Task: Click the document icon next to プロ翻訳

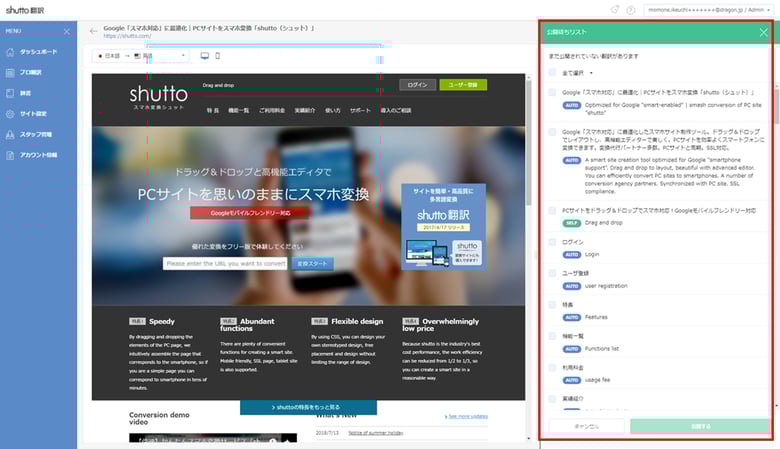Action: point(10,73)
